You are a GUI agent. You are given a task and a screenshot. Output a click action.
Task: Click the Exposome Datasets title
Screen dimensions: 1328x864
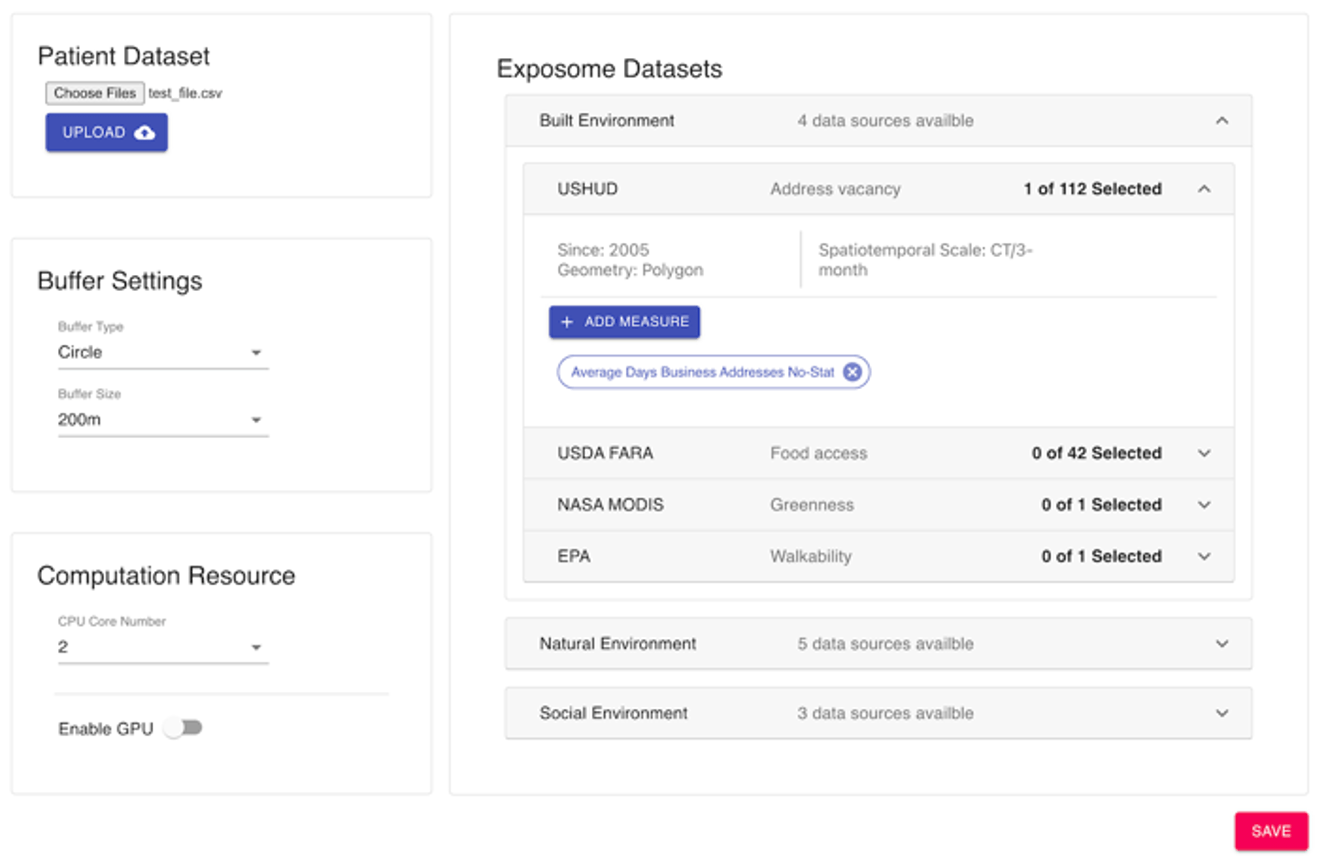coord(609,69)
